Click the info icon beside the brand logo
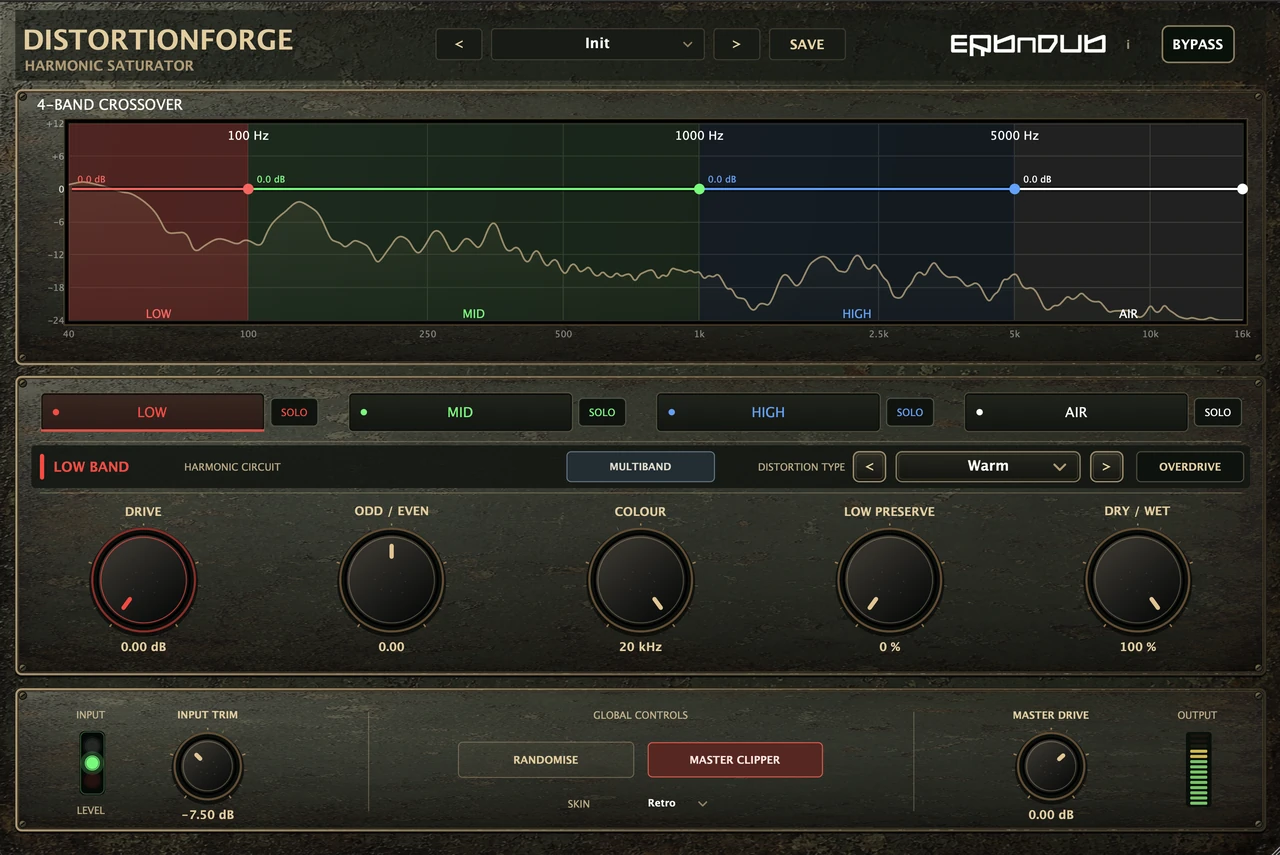 click(1128, 45)
